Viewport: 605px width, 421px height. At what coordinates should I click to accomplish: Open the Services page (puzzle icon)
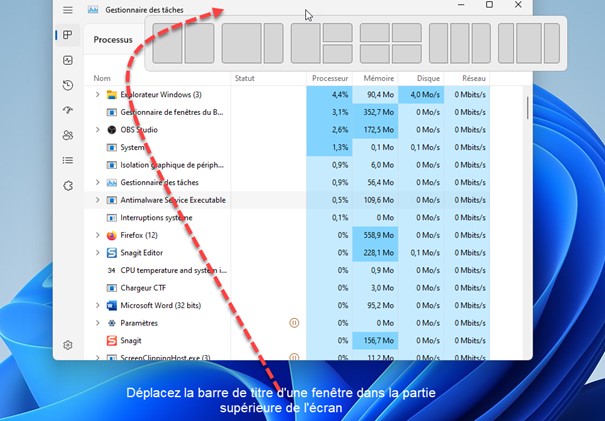click(68, 186)
